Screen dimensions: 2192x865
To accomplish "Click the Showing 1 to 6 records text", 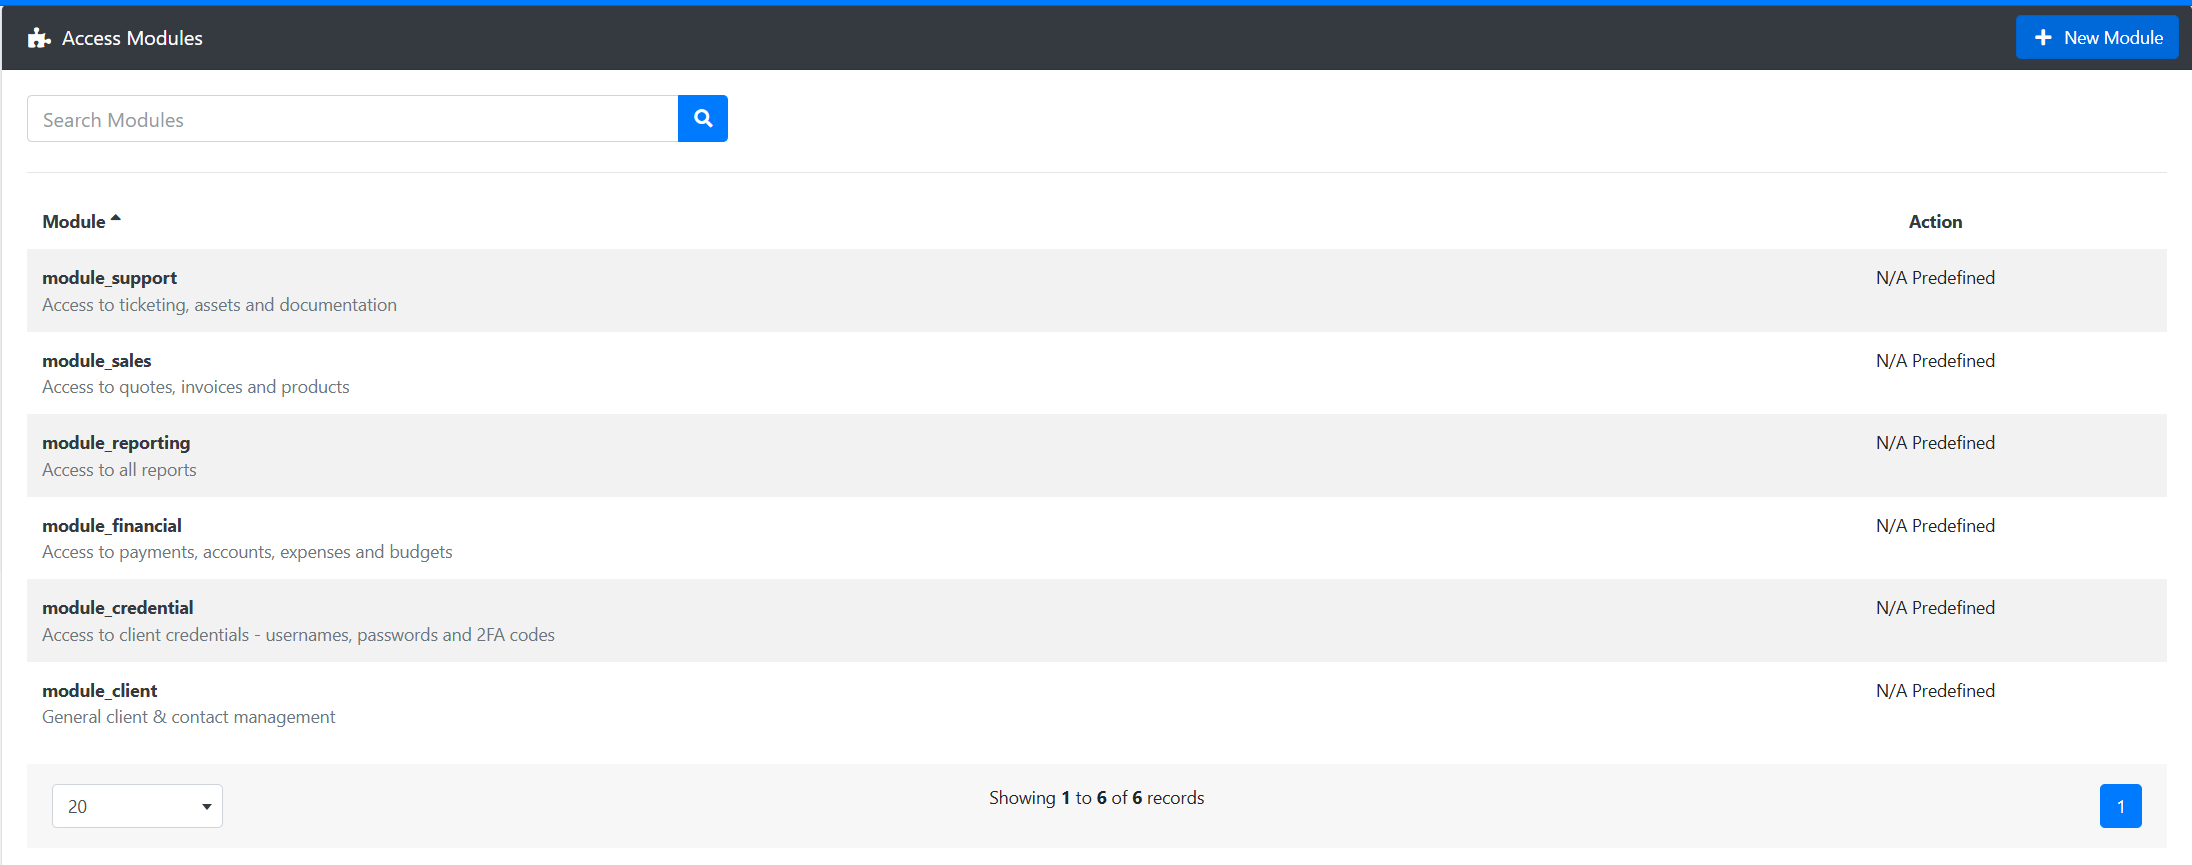I will (x=1096, y=798).
